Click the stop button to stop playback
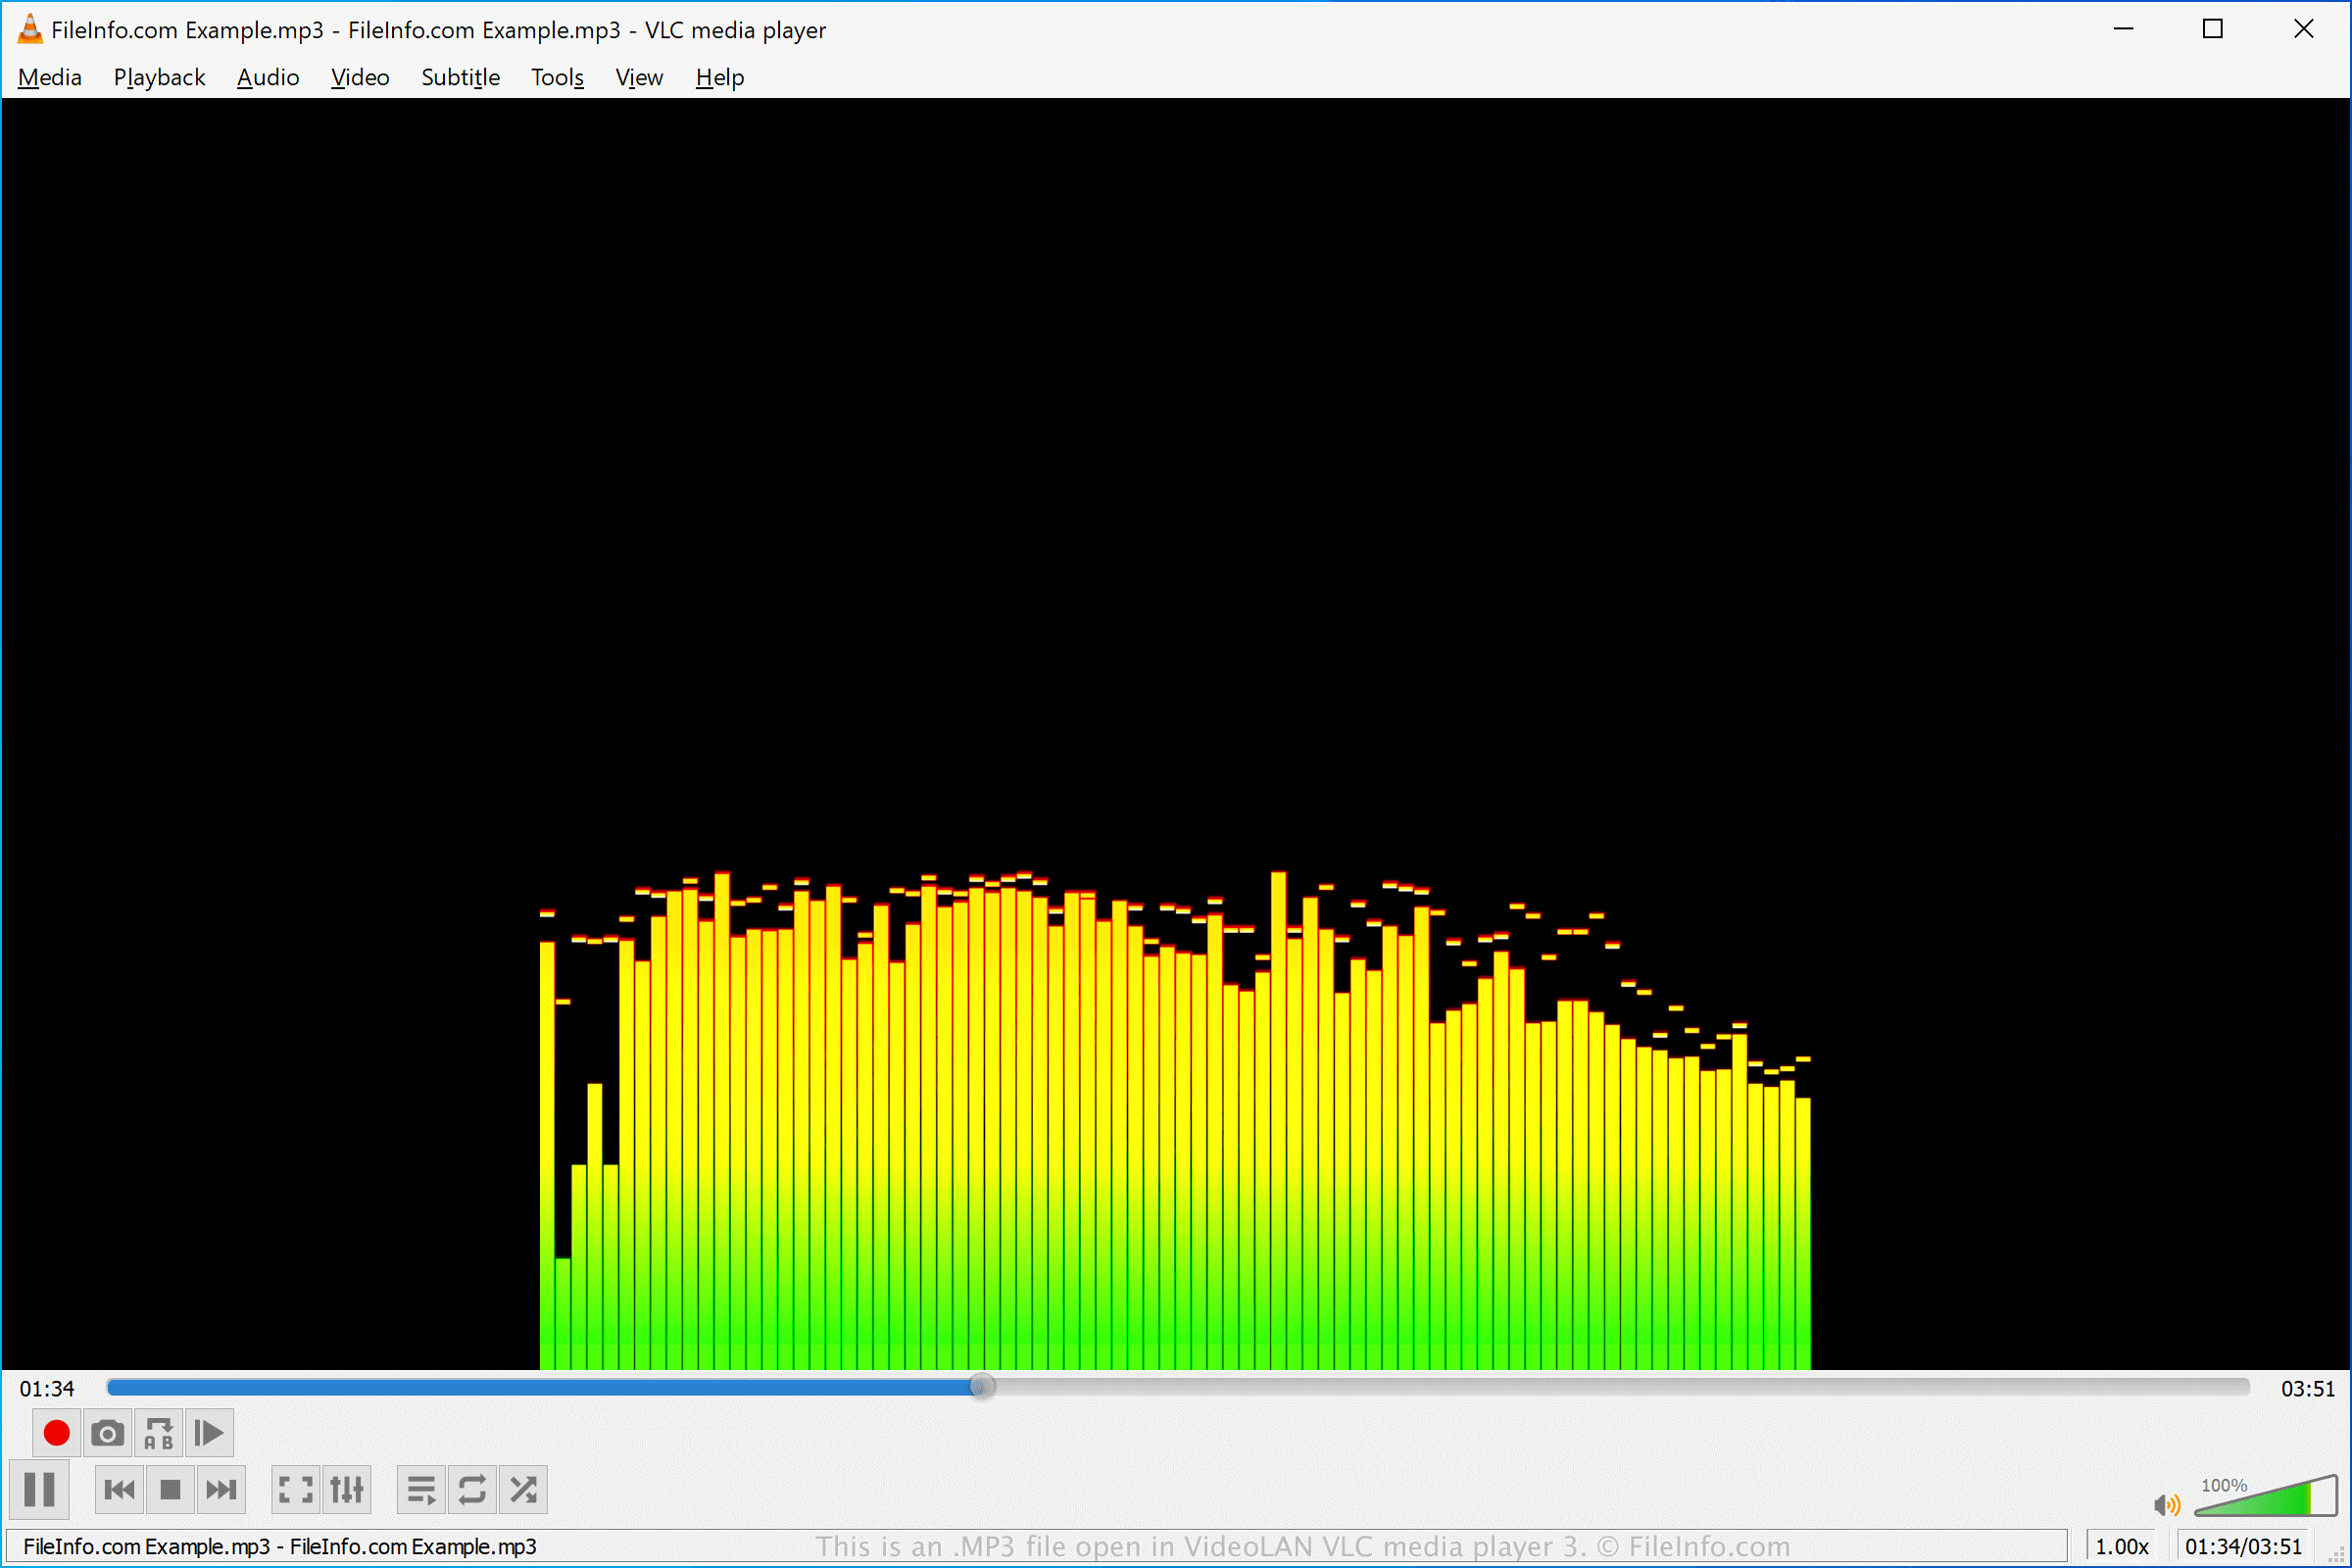The height and width of the screenshot is (1568, 2352). [x=168, y=1490]
